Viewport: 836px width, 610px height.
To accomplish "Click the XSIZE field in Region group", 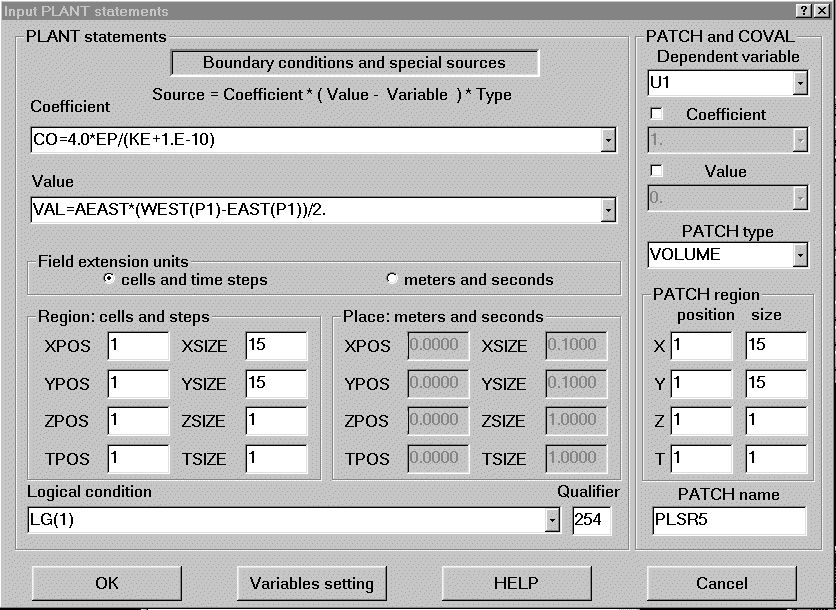I will [275, 346].
